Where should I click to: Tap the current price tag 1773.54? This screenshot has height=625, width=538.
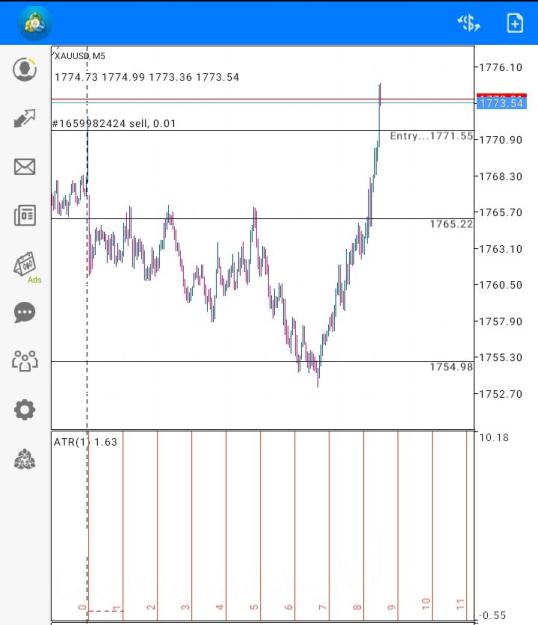pyautogui.click(x=501, y=103)
